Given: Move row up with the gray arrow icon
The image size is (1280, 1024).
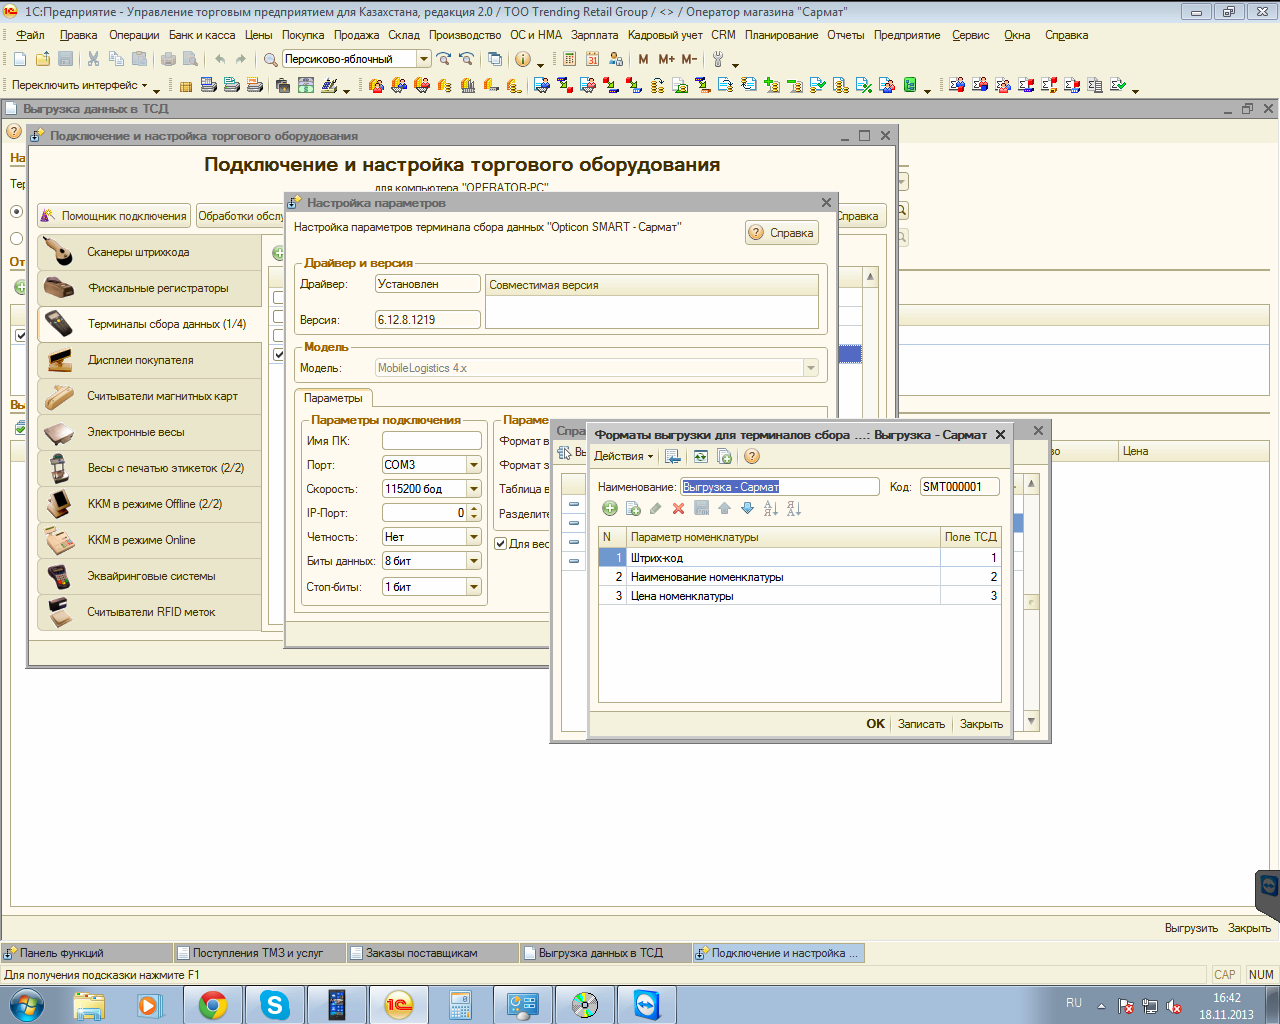Looking at the screenshot, I should 724,509.
